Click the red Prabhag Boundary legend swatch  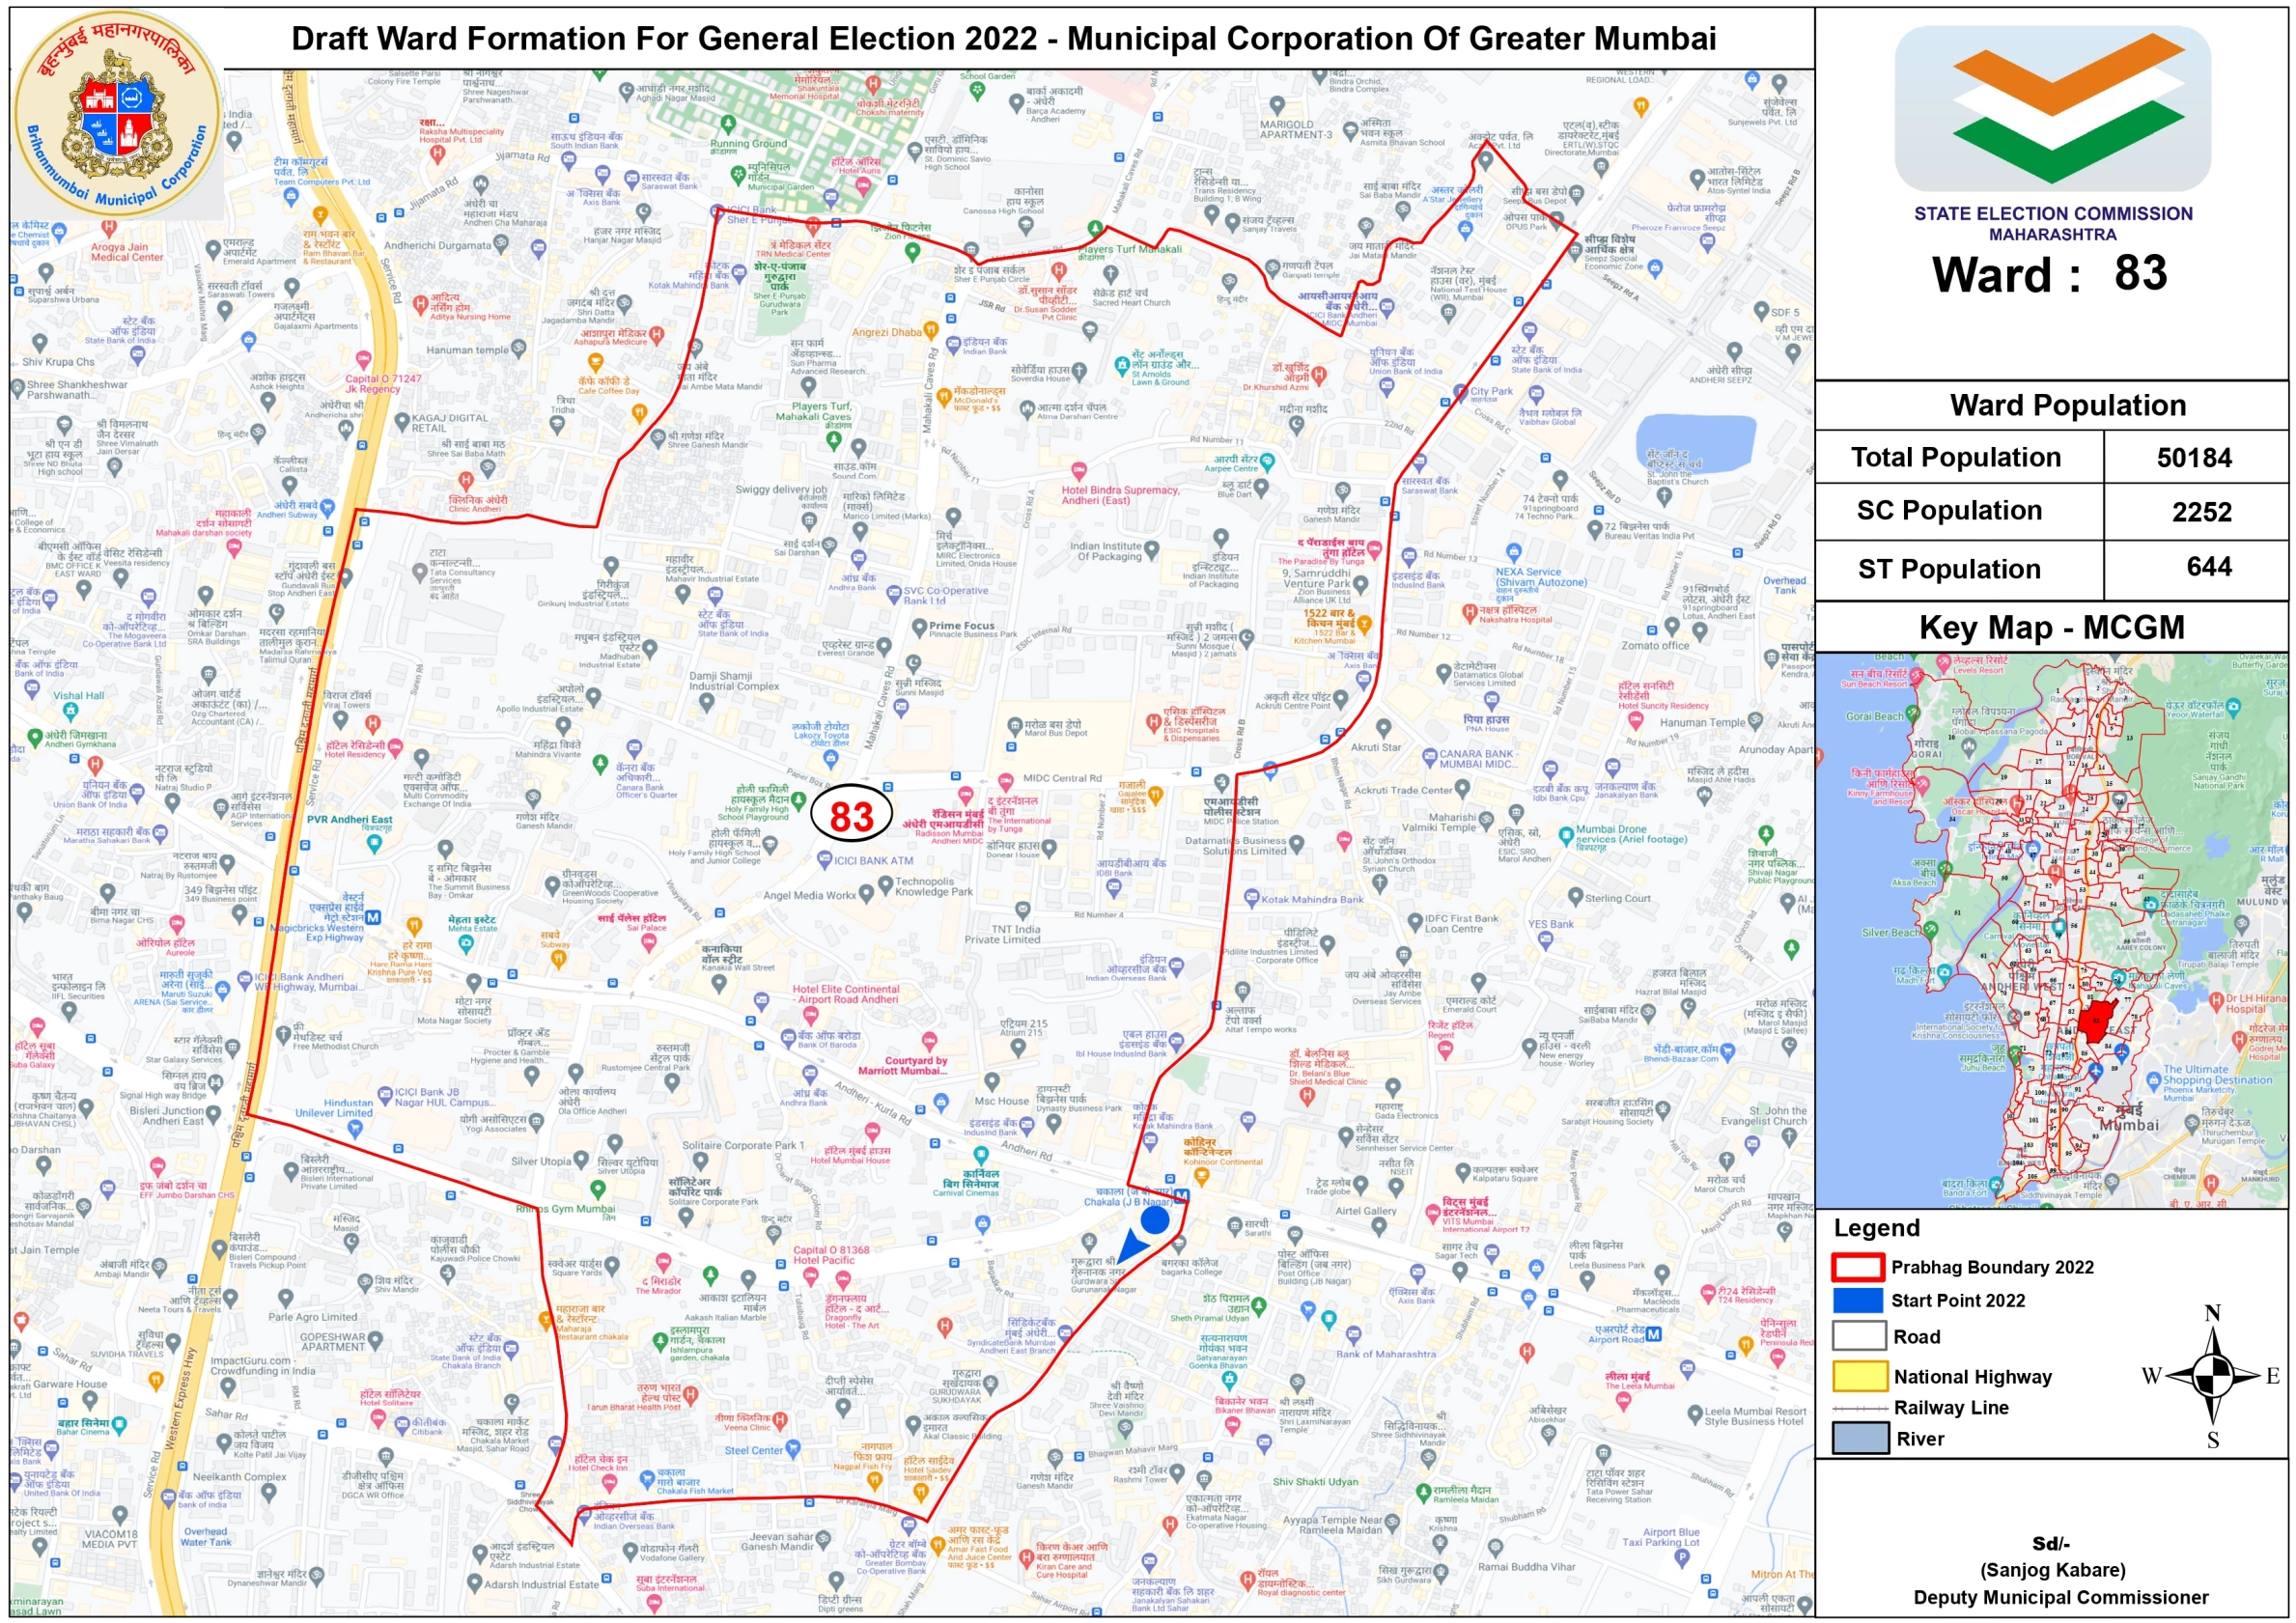pos(1858,1267)
